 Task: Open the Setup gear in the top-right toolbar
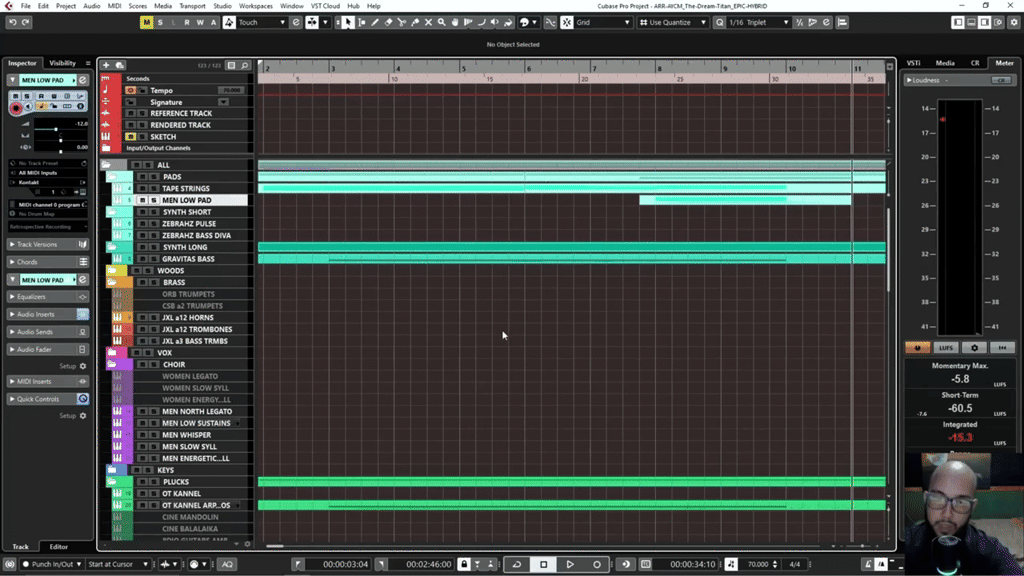[1014, 22]
